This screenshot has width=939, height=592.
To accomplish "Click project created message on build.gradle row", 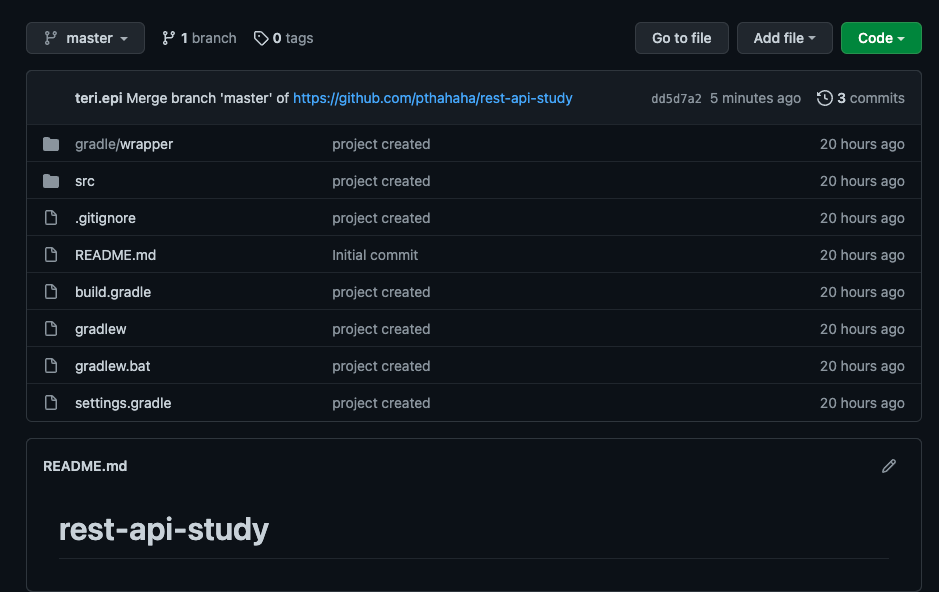I will pyautogui.click(x=381, y=292).
